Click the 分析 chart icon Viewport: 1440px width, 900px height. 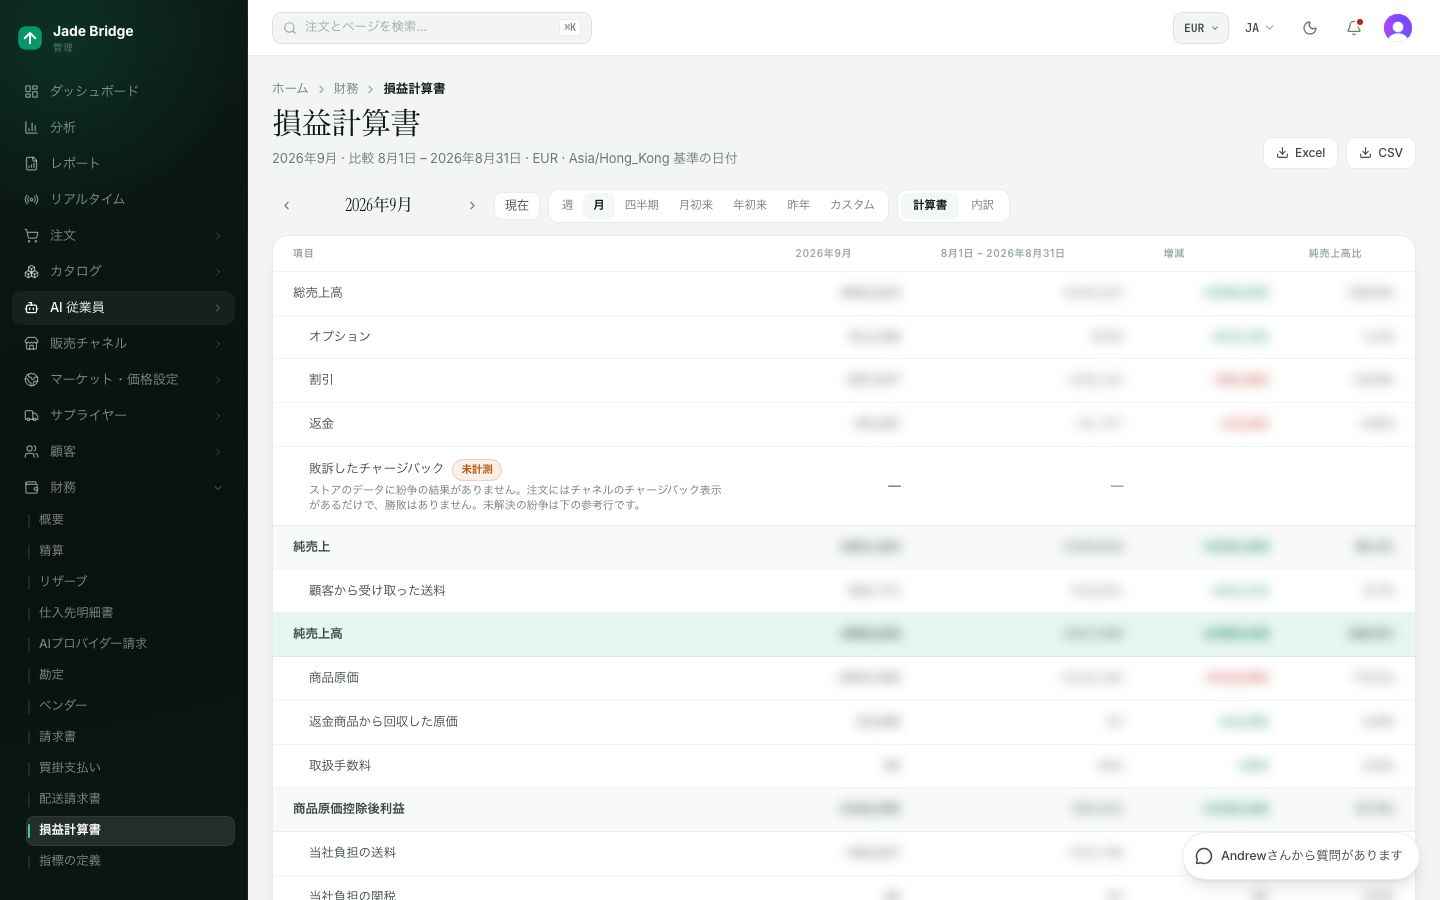pos(31,127)
